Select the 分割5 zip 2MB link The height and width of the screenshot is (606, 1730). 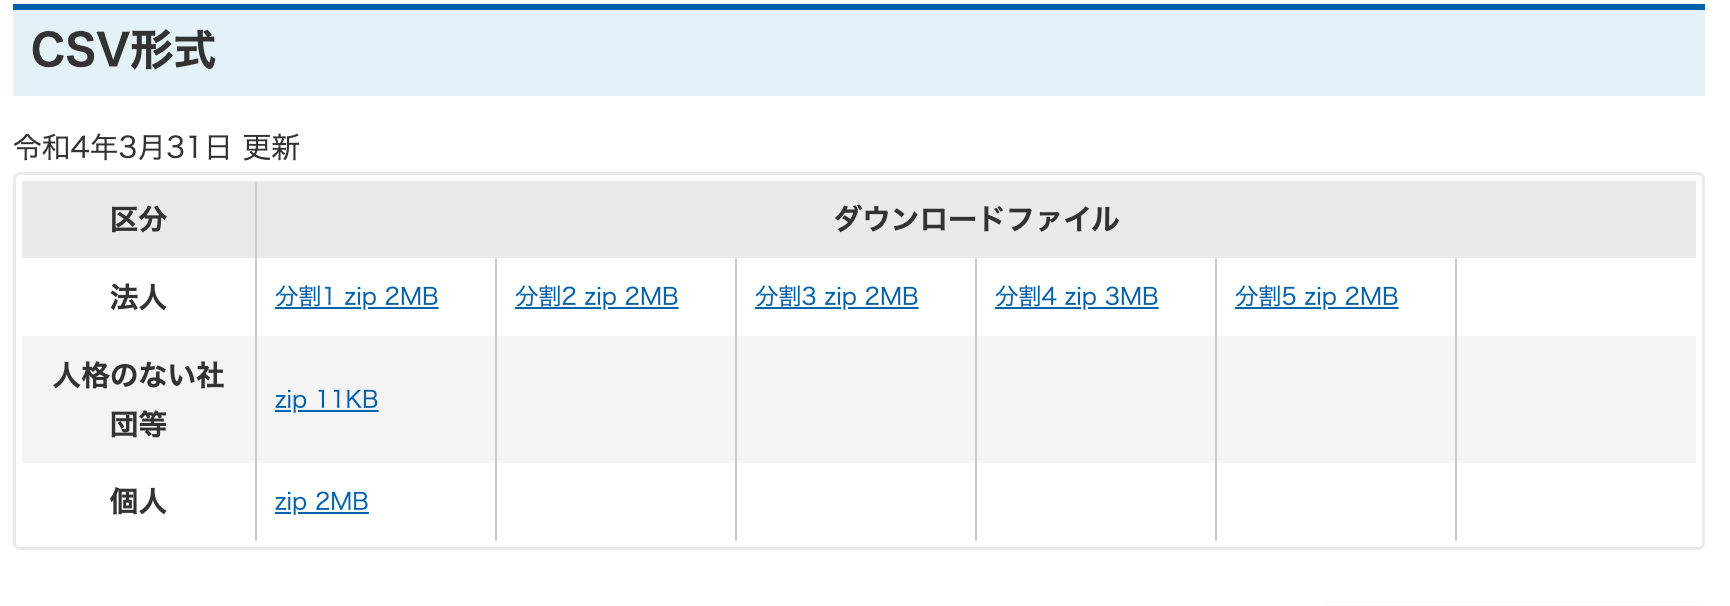[x=1316, y=297]
